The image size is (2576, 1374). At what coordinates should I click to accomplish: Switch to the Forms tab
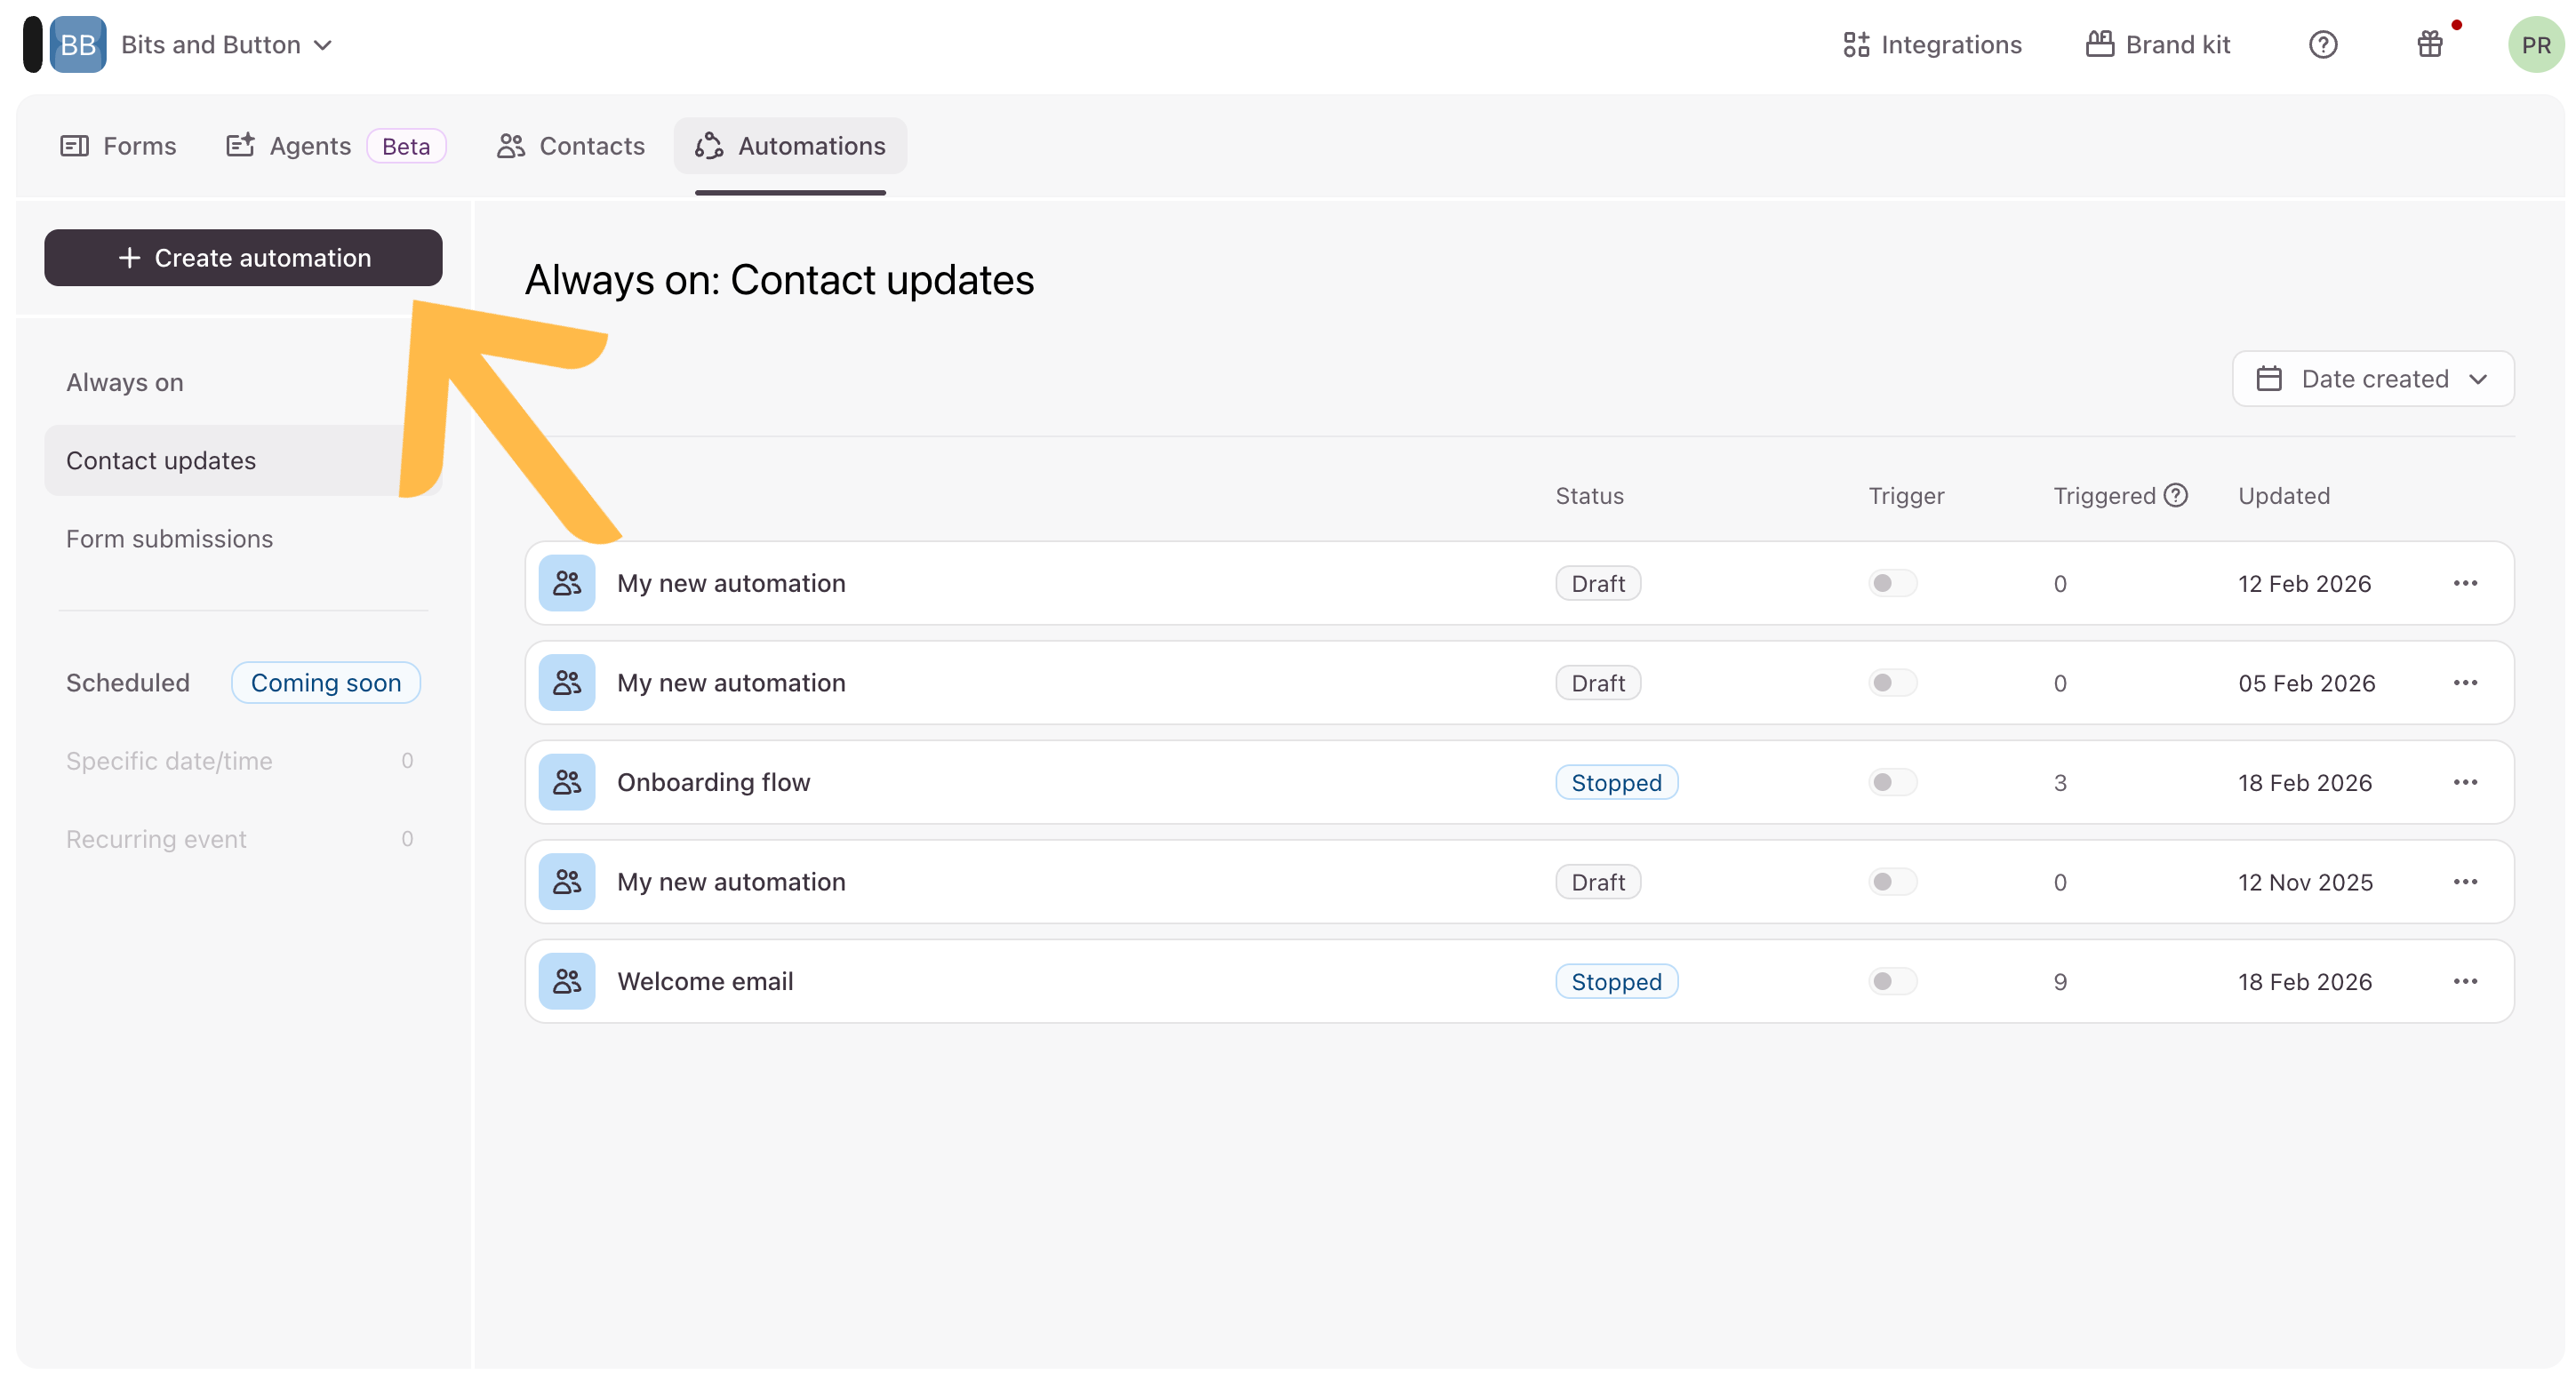click(x=118, y=146)
